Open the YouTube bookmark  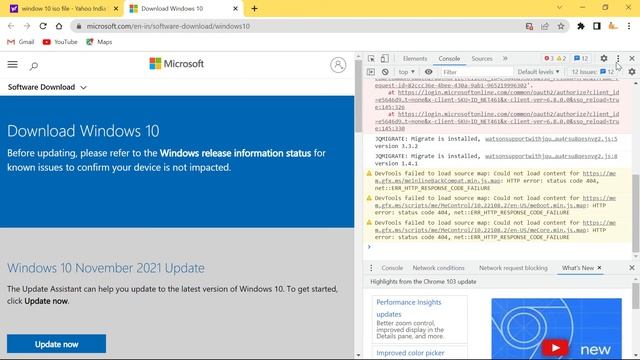60,42
